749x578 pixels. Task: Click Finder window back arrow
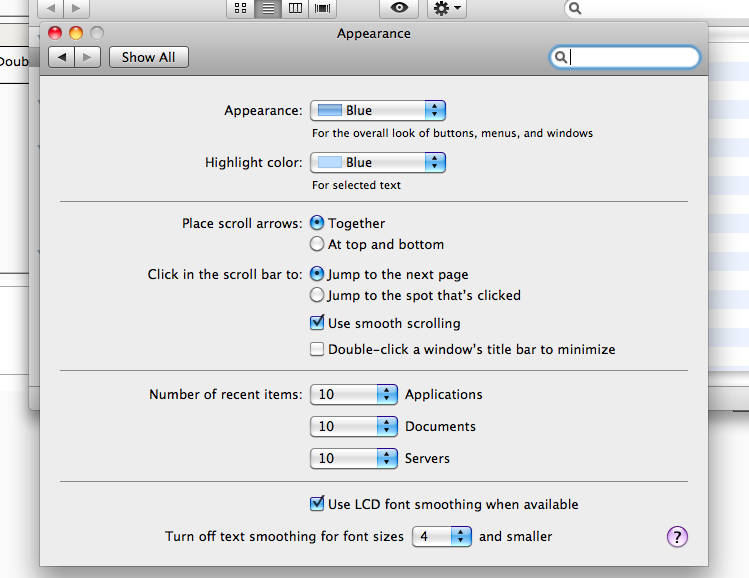(51, 8)
